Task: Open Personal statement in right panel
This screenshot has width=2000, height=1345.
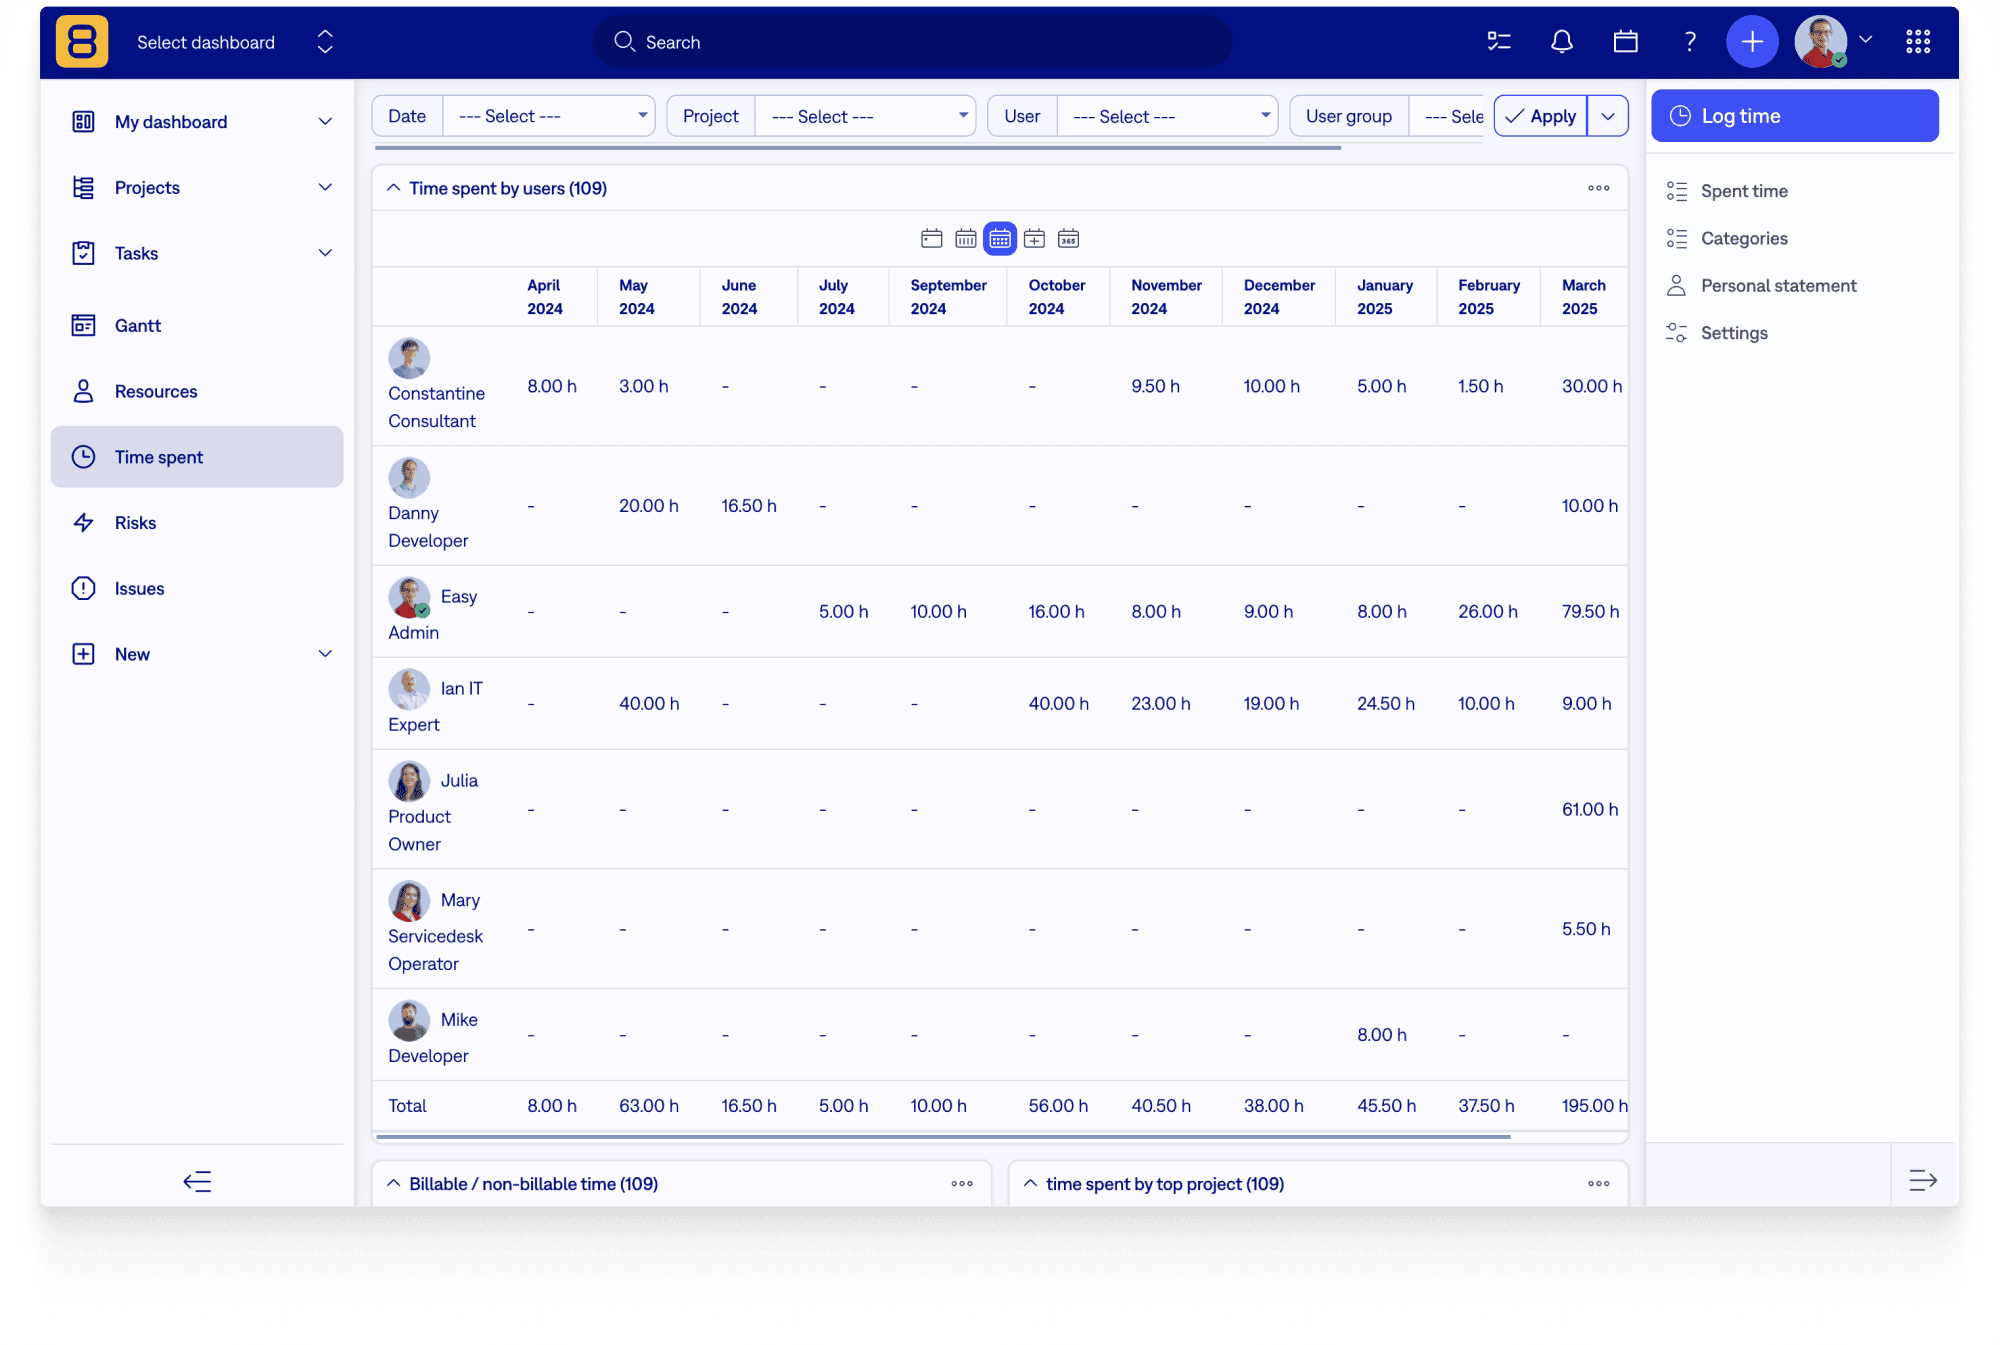Action: click(x=1778, y=286)
